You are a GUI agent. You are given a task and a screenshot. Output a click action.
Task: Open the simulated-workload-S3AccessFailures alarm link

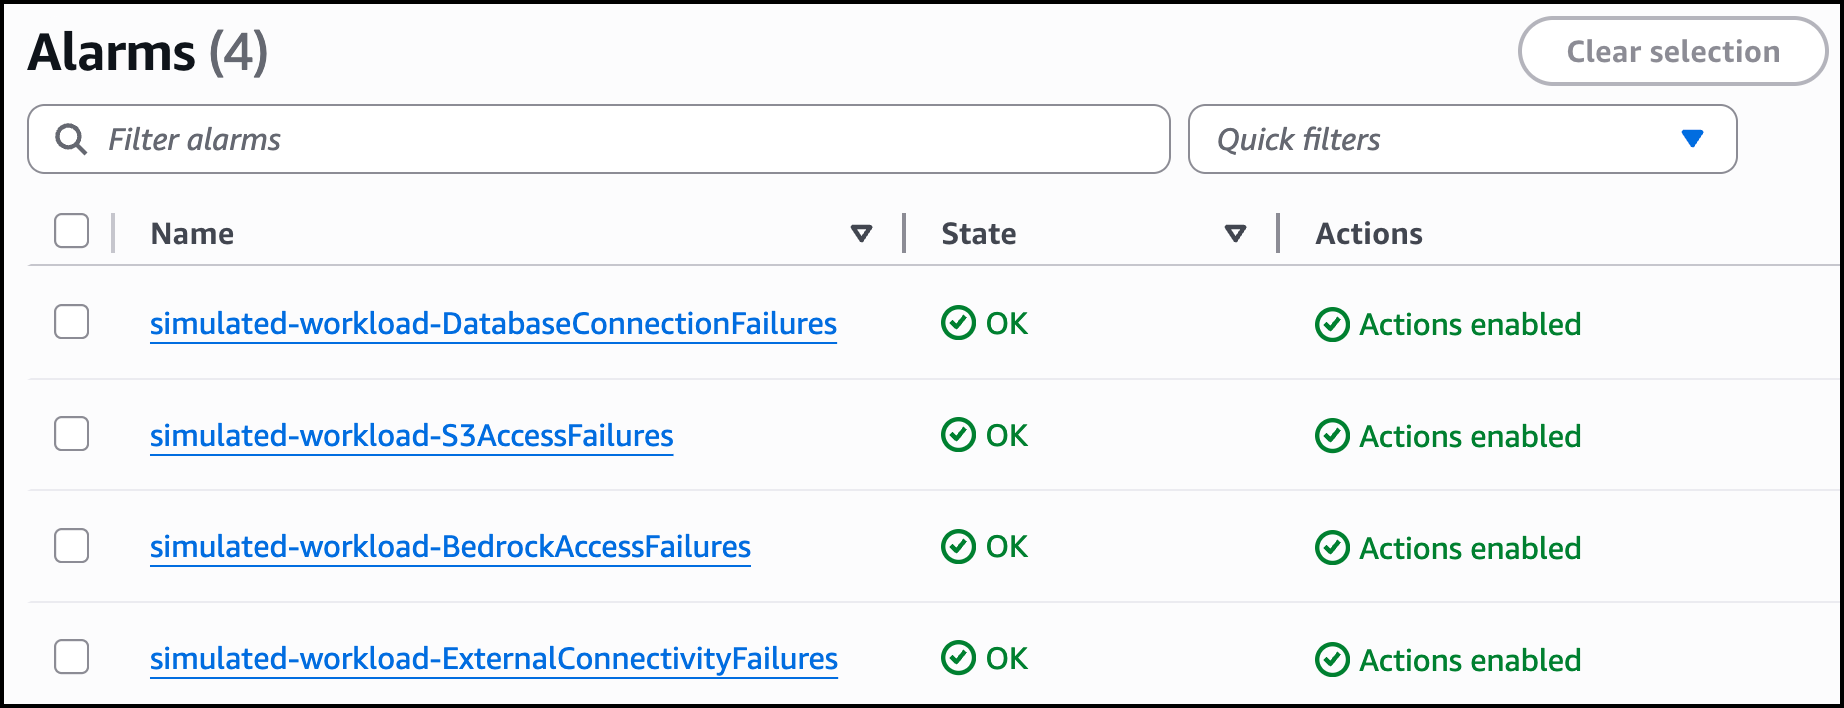tap(411, 436)
